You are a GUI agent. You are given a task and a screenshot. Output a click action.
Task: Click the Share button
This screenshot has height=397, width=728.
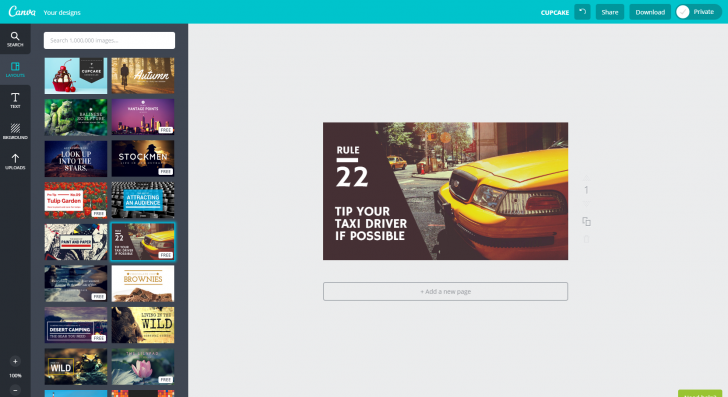point(610,12)
